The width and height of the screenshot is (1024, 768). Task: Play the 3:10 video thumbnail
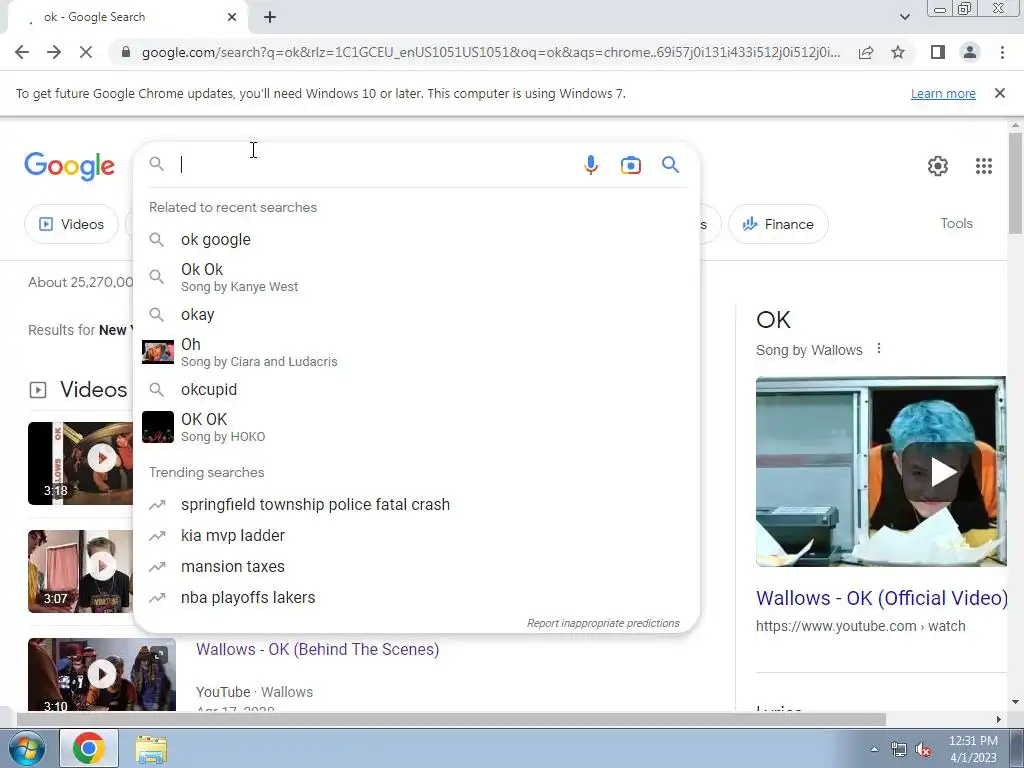(x=102, y=674)
